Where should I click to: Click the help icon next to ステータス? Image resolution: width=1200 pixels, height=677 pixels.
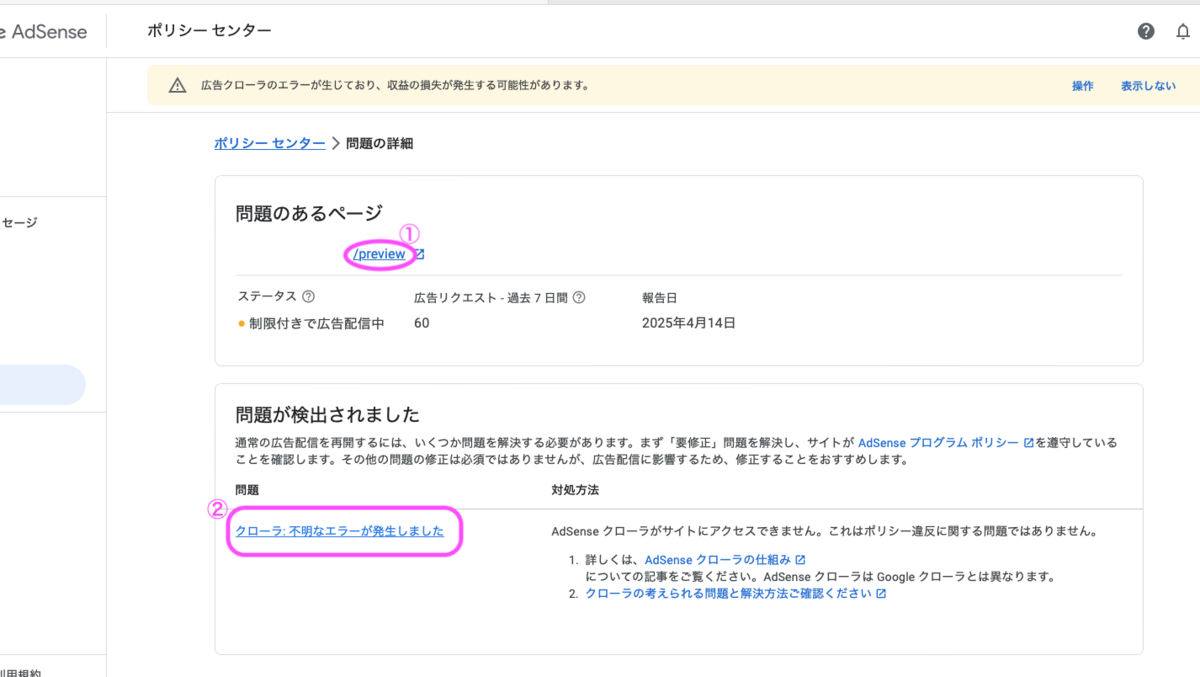[x=308, y=297]
